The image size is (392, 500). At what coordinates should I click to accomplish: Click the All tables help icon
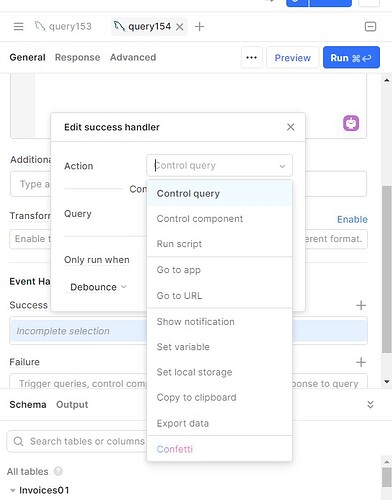coord(58,471)
